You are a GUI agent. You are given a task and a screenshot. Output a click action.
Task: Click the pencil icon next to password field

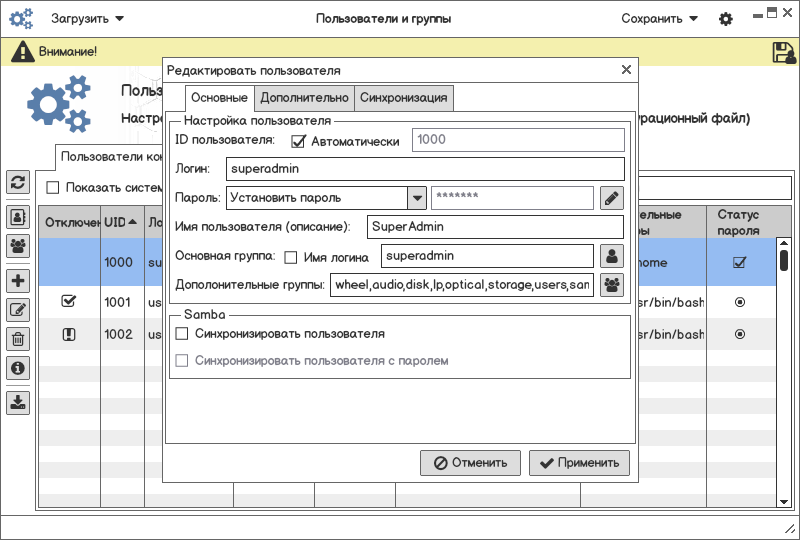612,198
